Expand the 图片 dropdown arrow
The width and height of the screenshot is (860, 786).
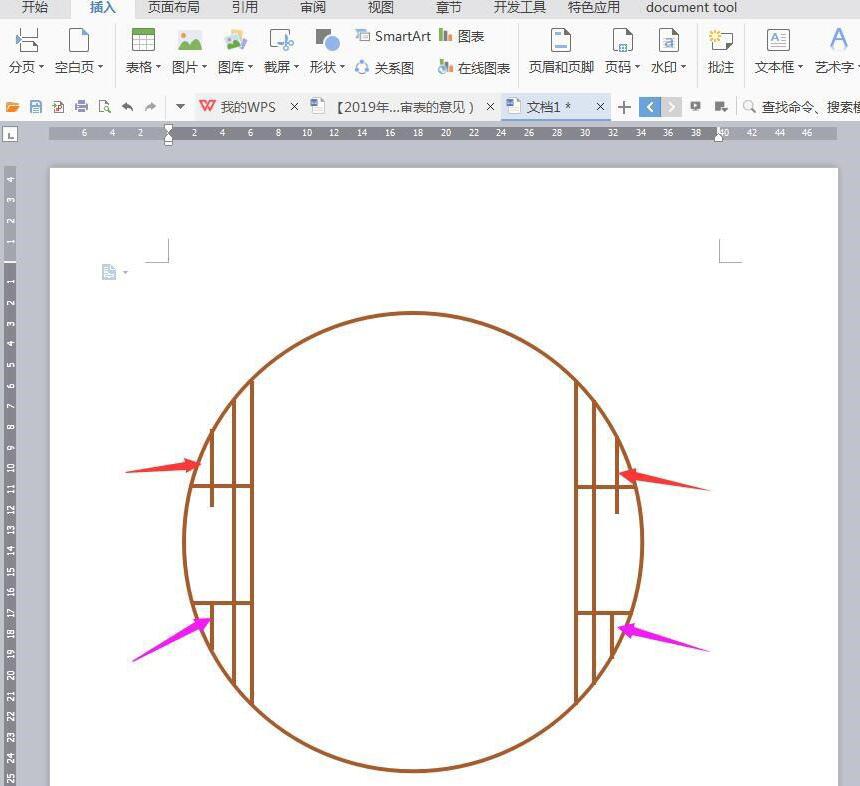(205, 67)
